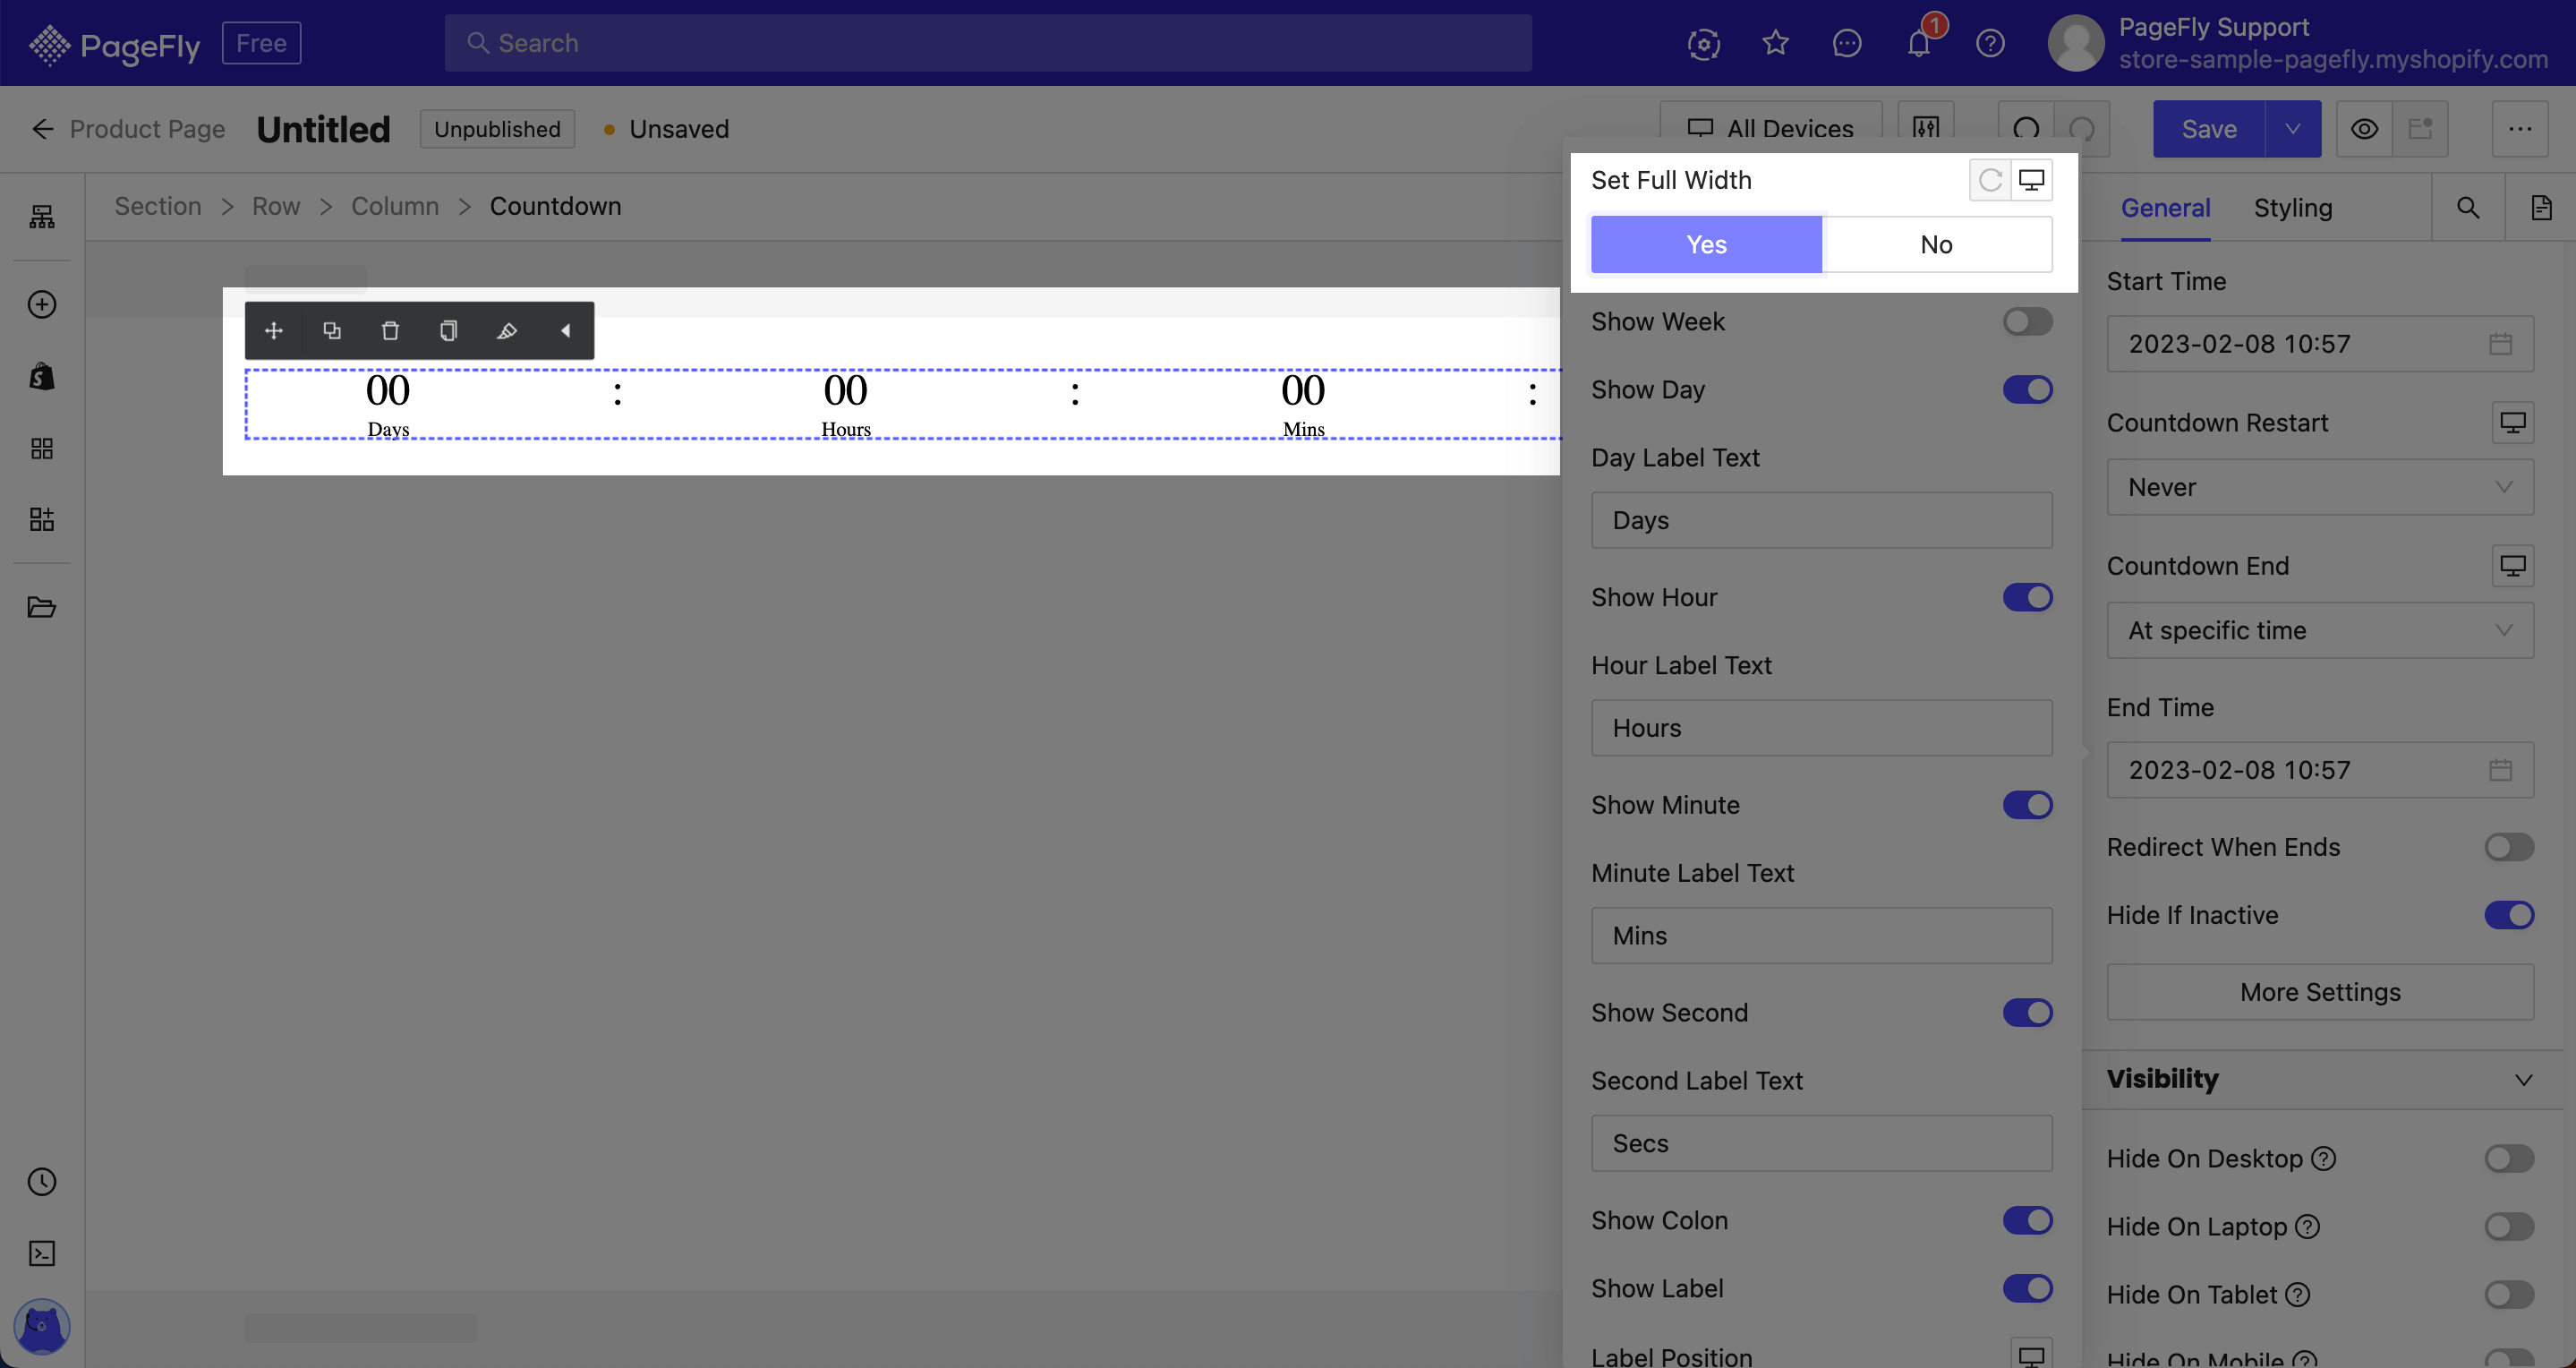Image resolution: width=2576 pixels, height=1368 pixels.
Task: Toggle the Show Label switch
Action: (x=2027, y=1289)
